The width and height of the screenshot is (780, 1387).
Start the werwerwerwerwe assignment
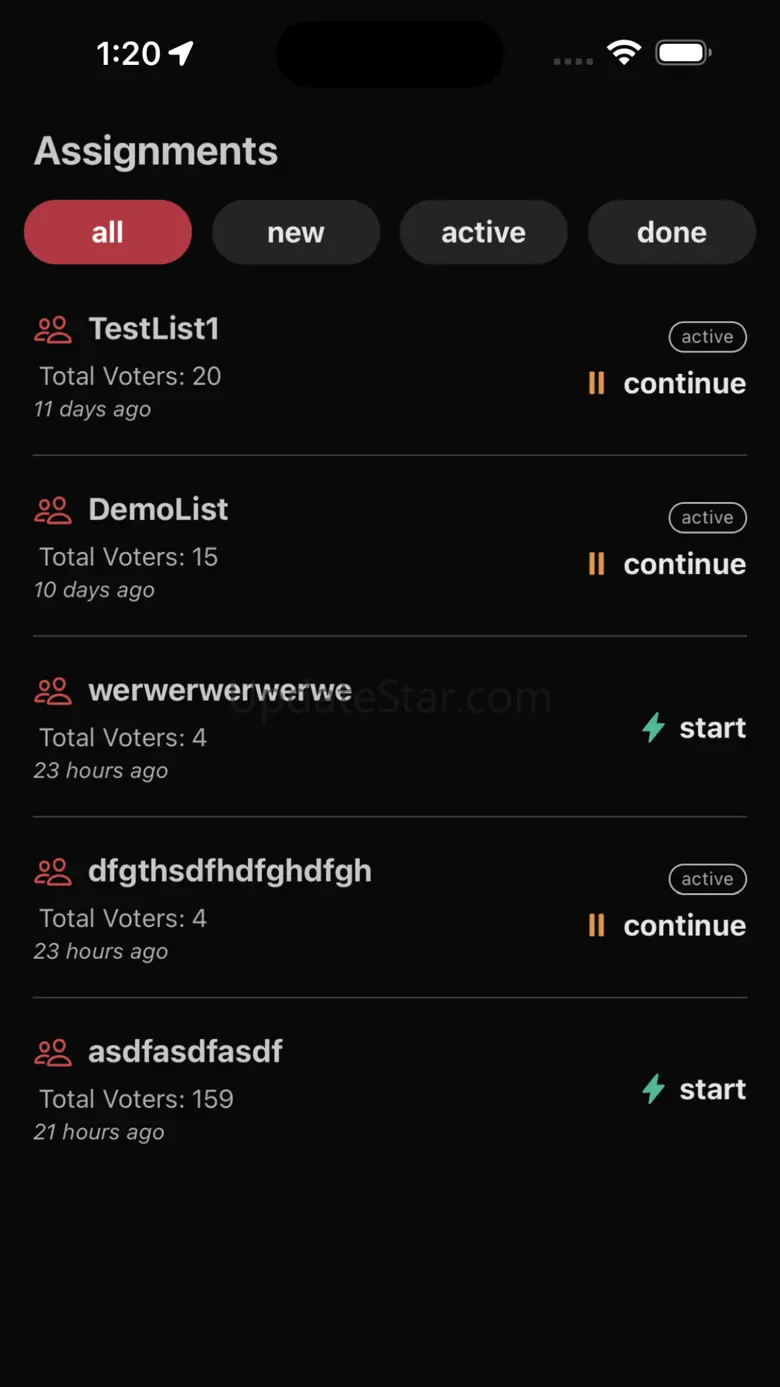point(712,727)
